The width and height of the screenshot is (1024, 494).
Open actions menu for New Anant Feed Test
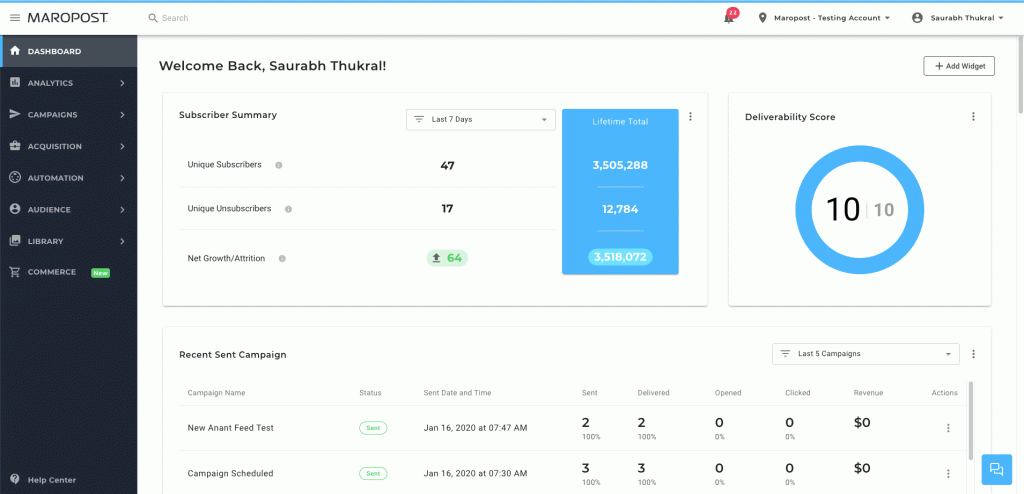pos(948,428)
